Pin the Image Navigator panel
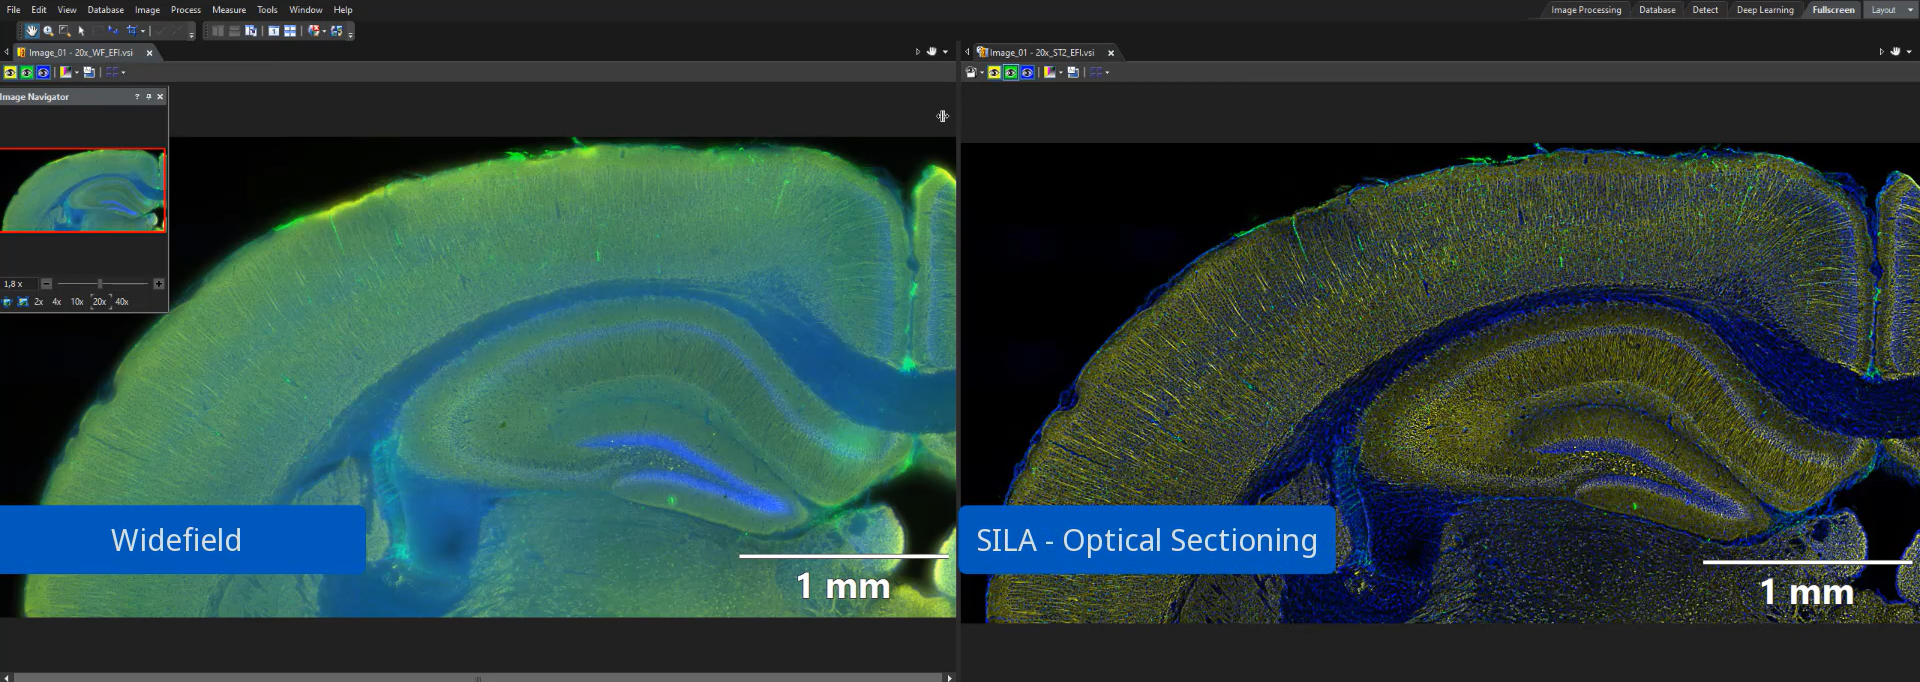 tap(148, 97)
